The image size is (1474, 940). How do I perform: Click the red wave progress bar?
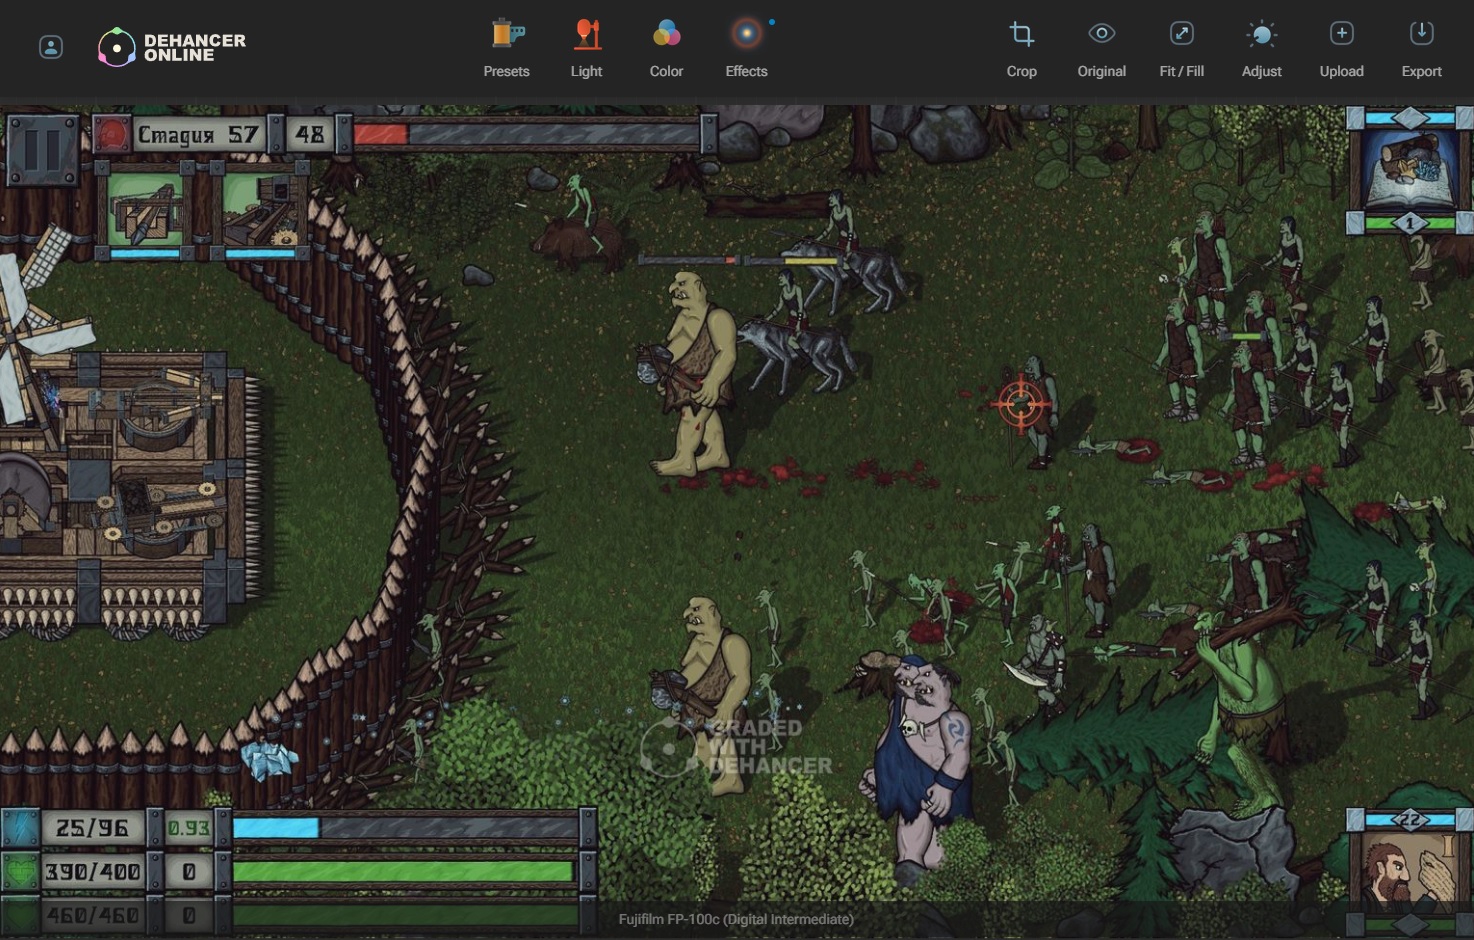525,134
